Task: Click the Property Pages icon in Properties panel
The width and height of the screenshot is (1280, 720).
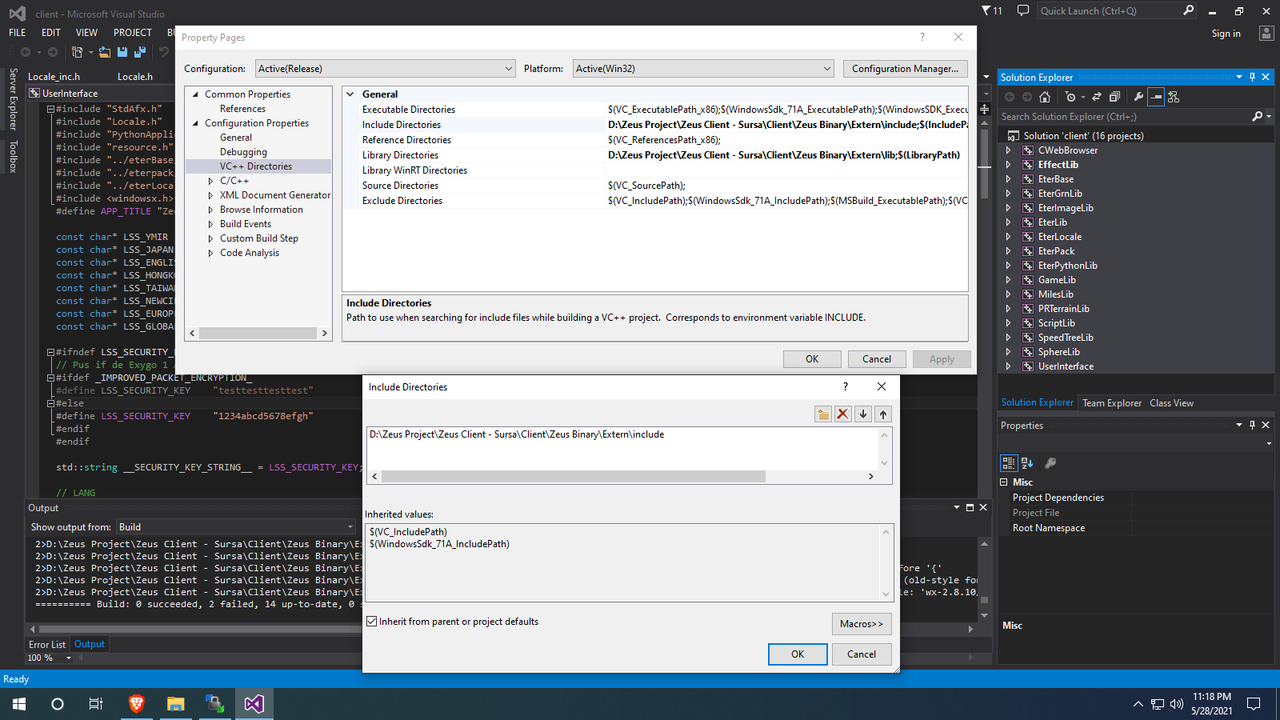Action: (1050, 463)
